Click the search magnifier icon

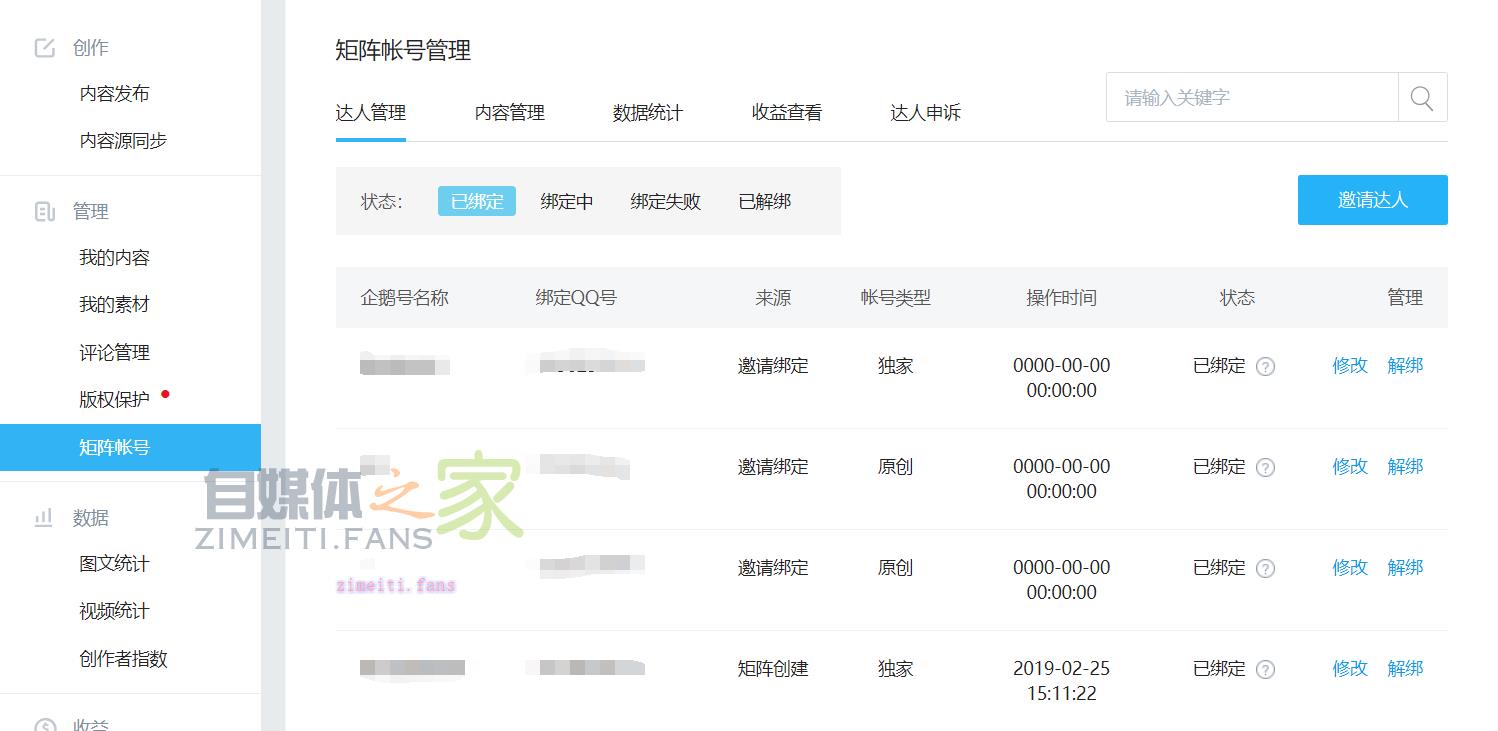point(1422,98)
